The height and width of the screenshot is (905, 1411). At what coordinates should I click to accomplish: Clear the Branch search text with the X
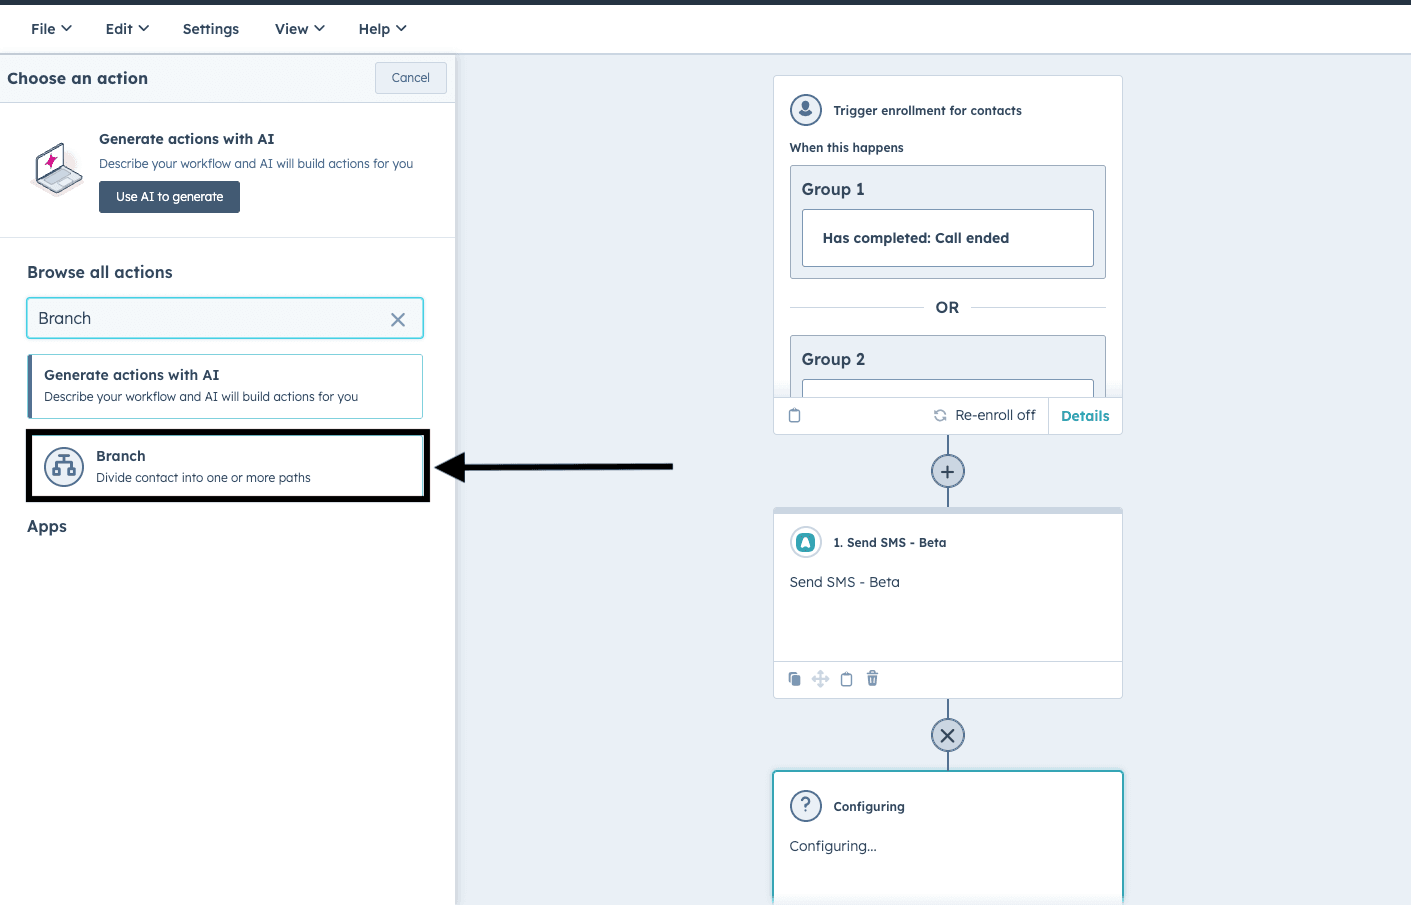tap(398, 319)
